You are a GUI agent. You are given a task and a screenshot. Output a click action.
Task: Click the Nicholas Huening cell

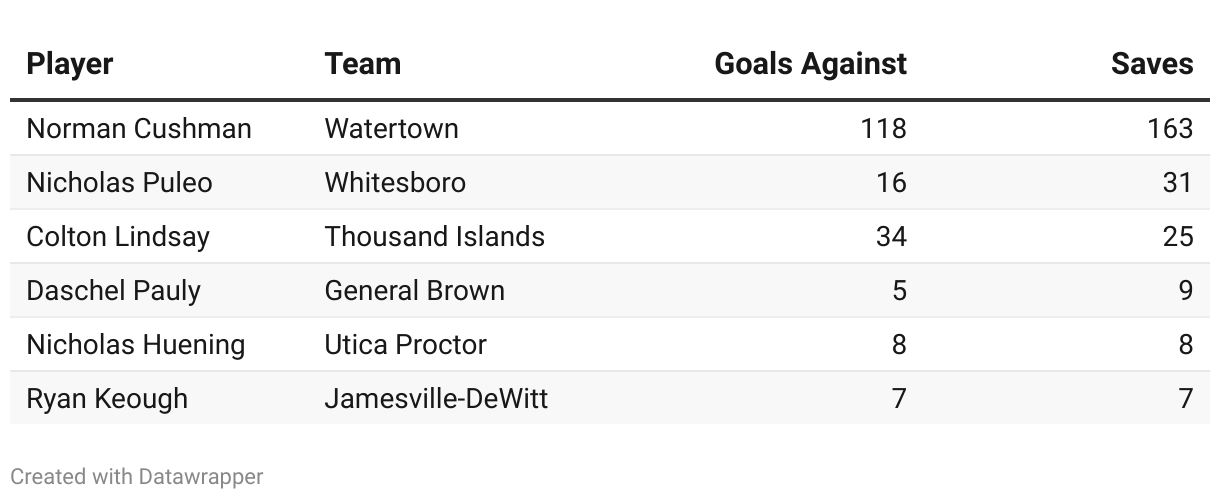136,345
